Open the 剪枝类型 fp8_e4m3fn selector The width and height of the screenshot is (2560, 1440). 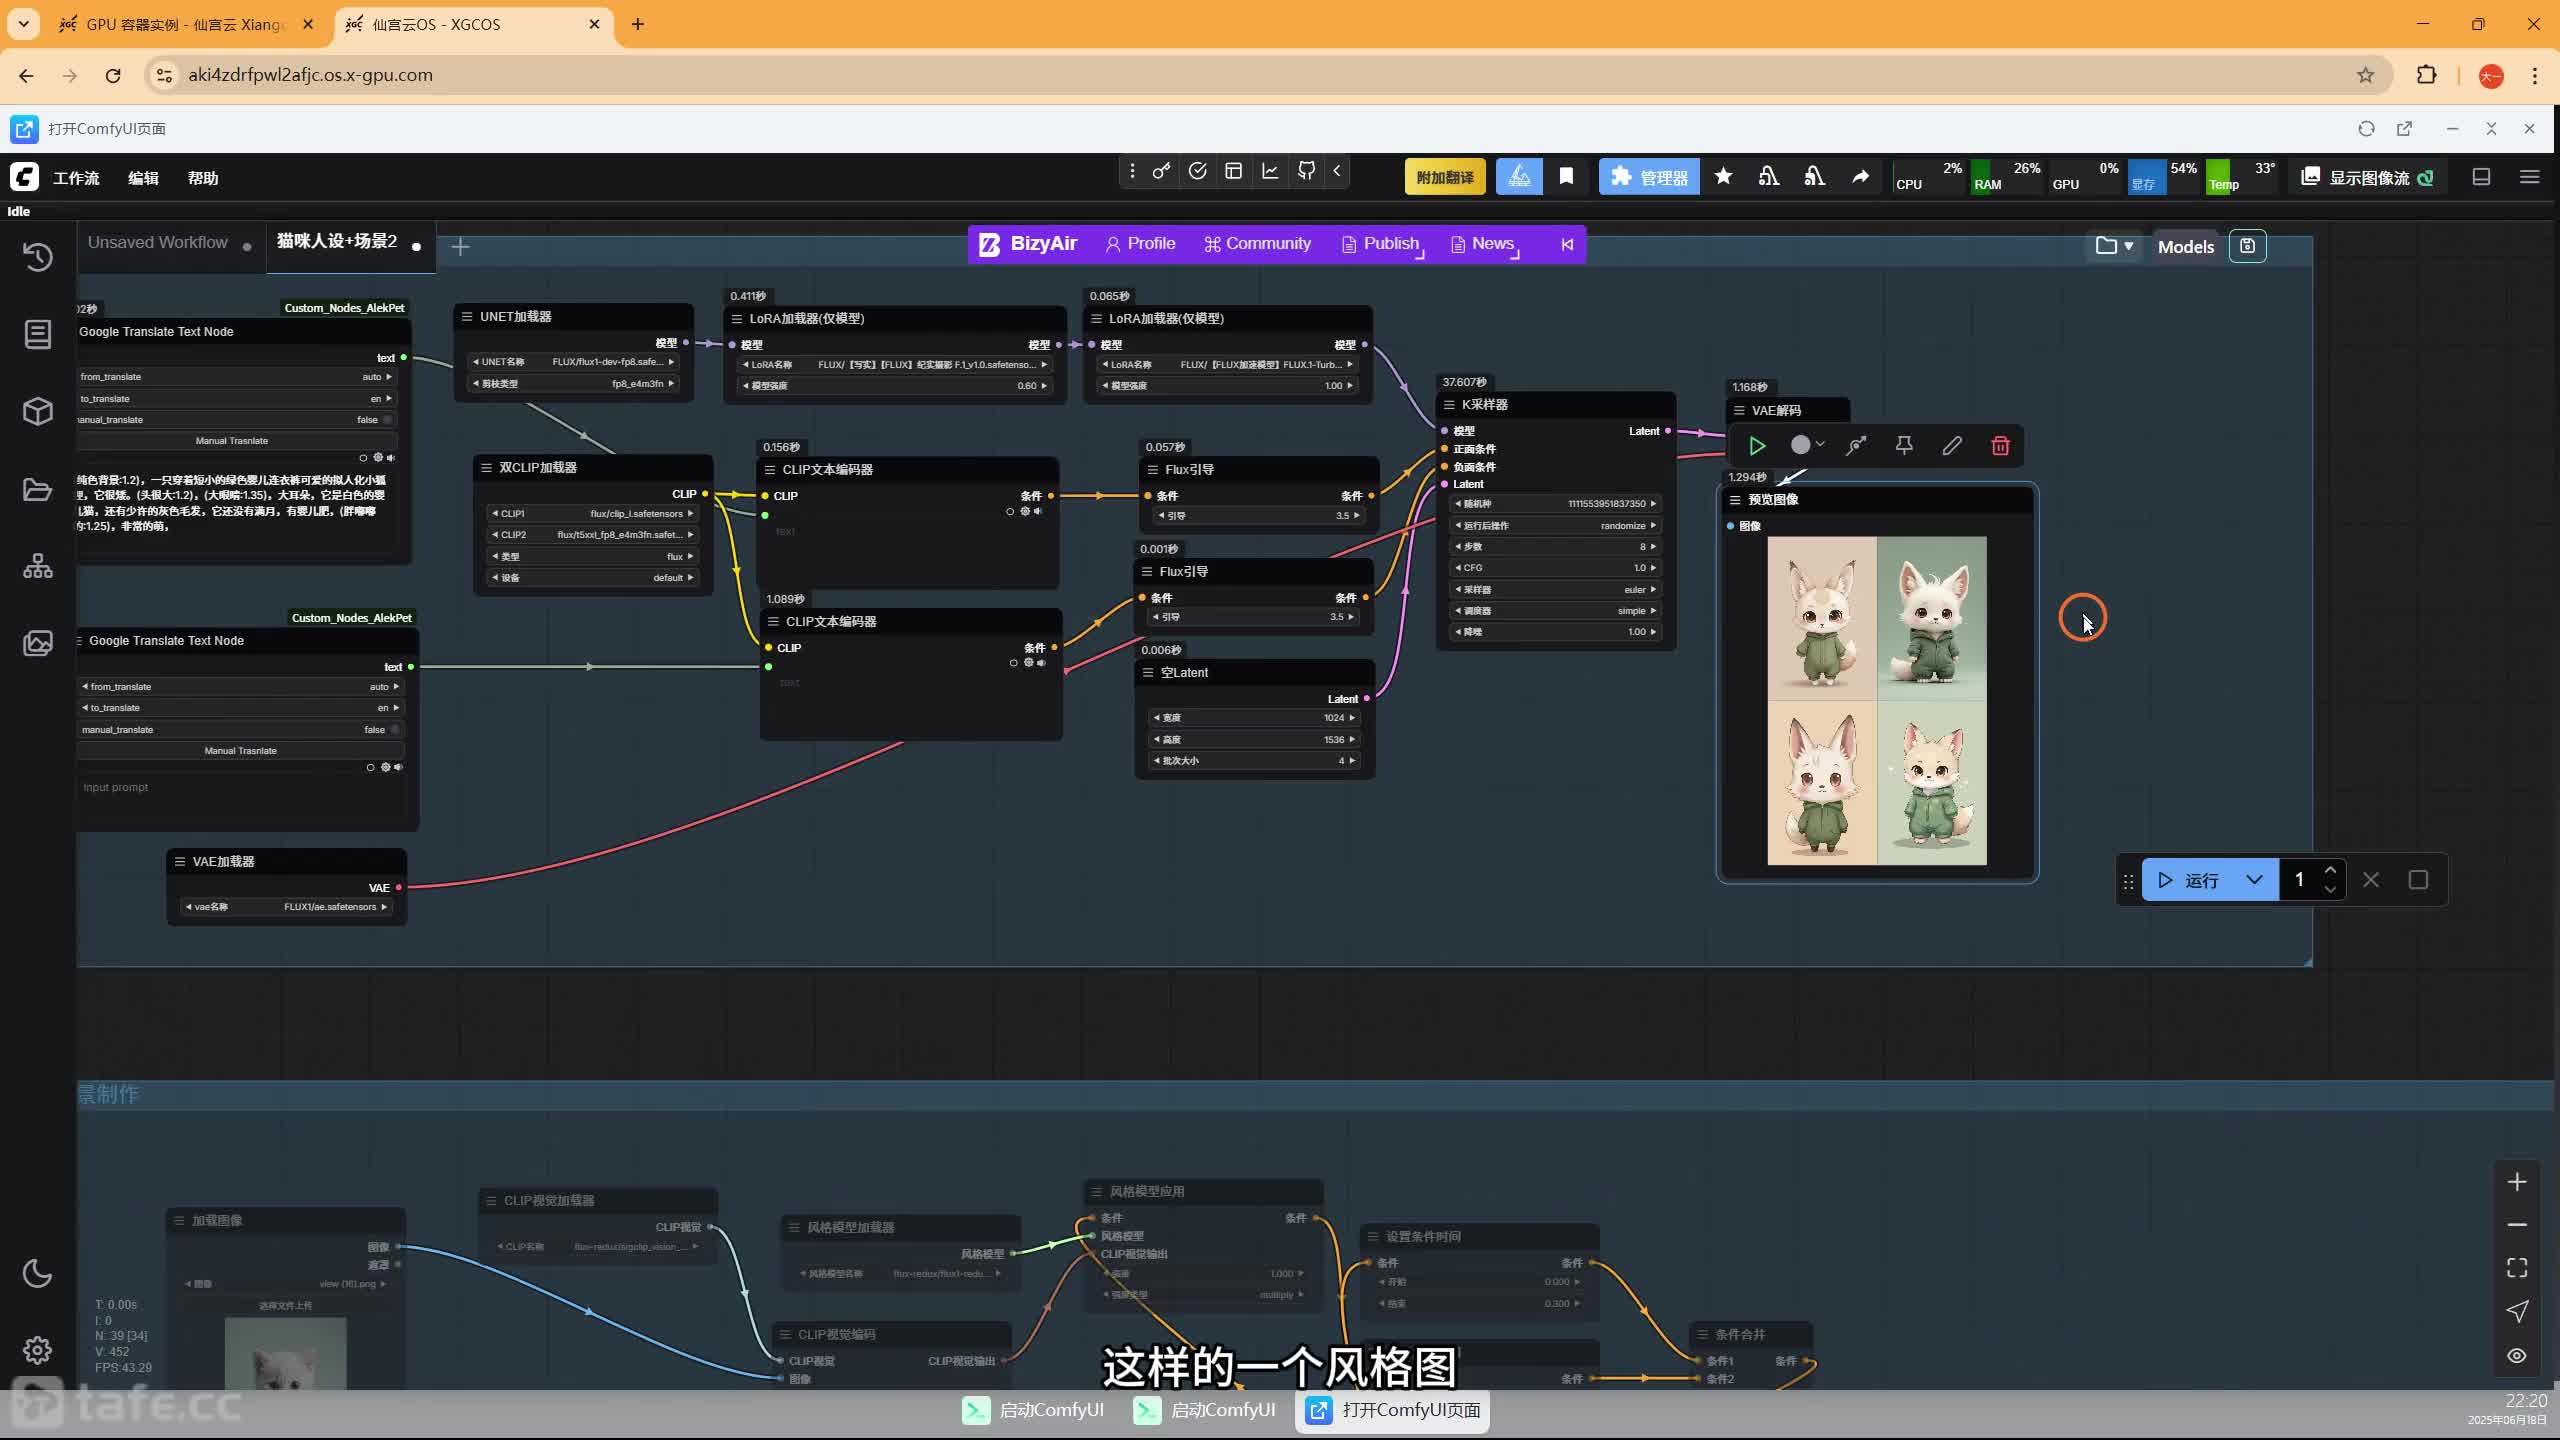tap(574, 384)
